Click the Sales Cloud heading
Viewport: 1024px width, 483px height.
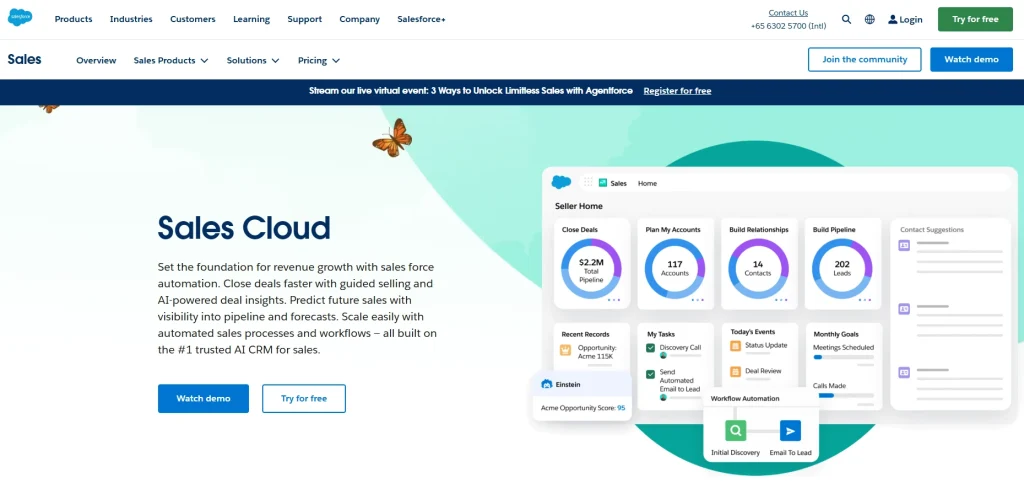tap(244, 228)
